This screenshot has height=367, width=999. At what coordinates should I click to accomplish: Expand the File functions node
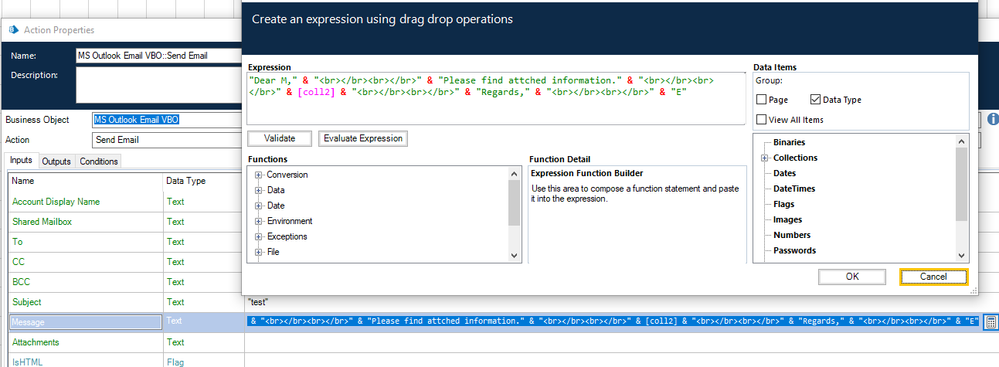click(x=259, y=252)
